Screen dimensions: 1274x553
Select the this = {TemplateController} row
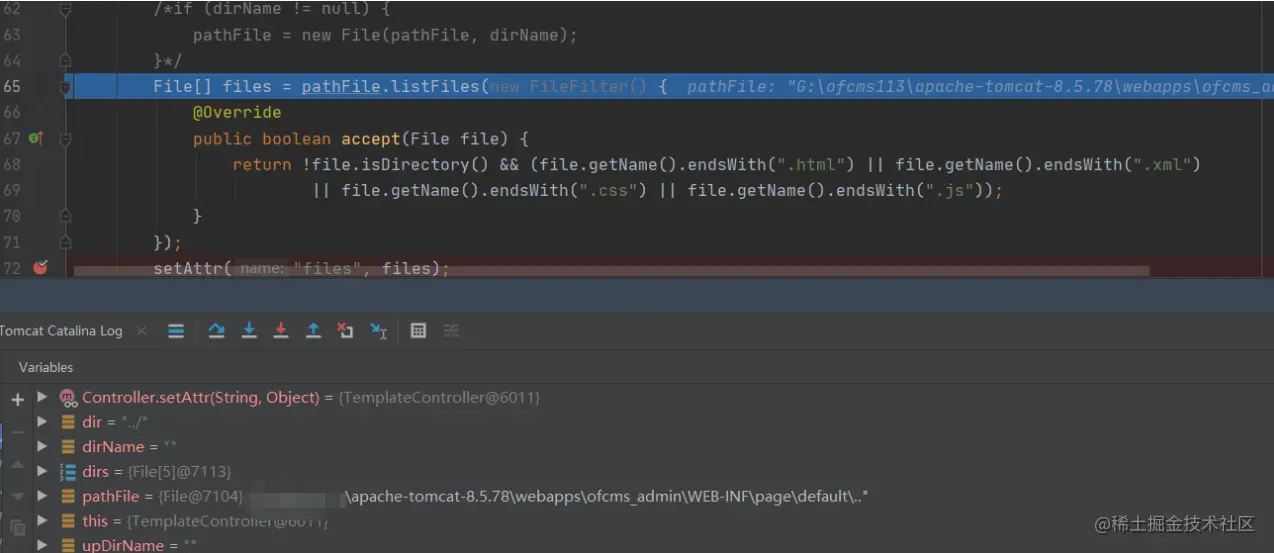pos(655,521)
